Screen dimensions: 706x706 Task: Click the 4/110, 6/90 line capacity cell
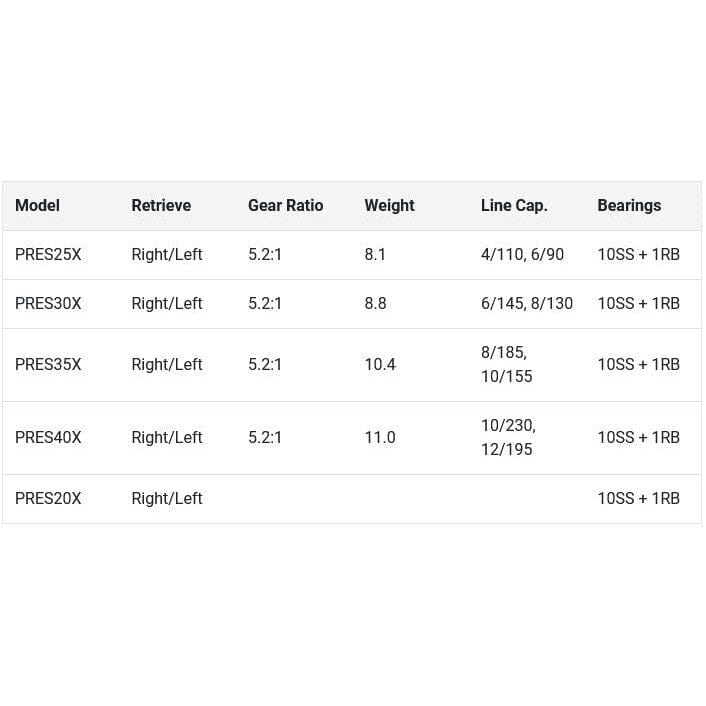tap(522, 254)
